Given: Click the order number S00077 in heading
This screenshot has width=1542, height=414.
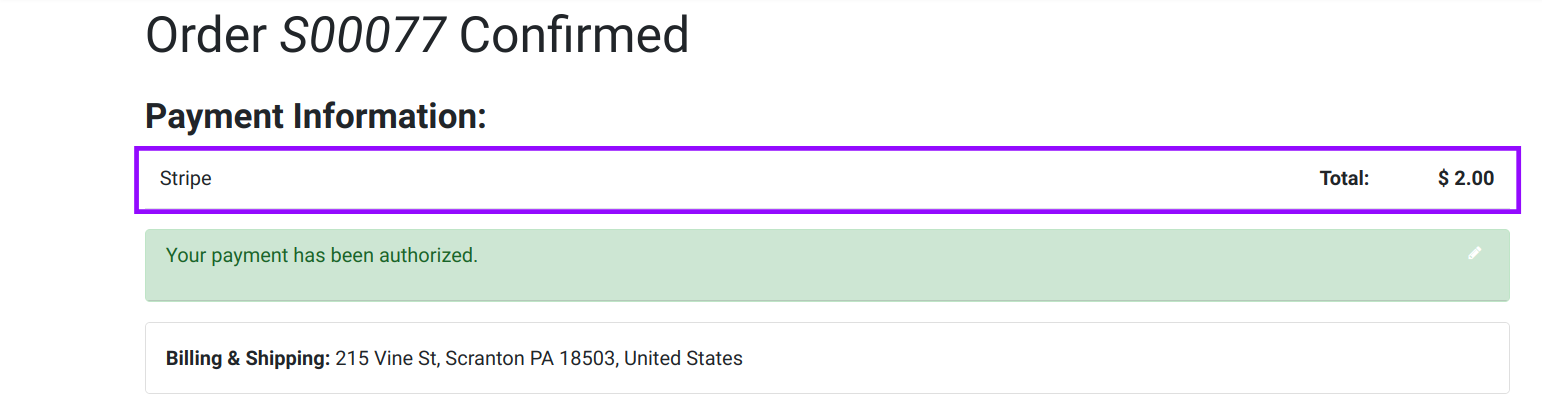Looking at the screenshot, I should coord(362,35).
